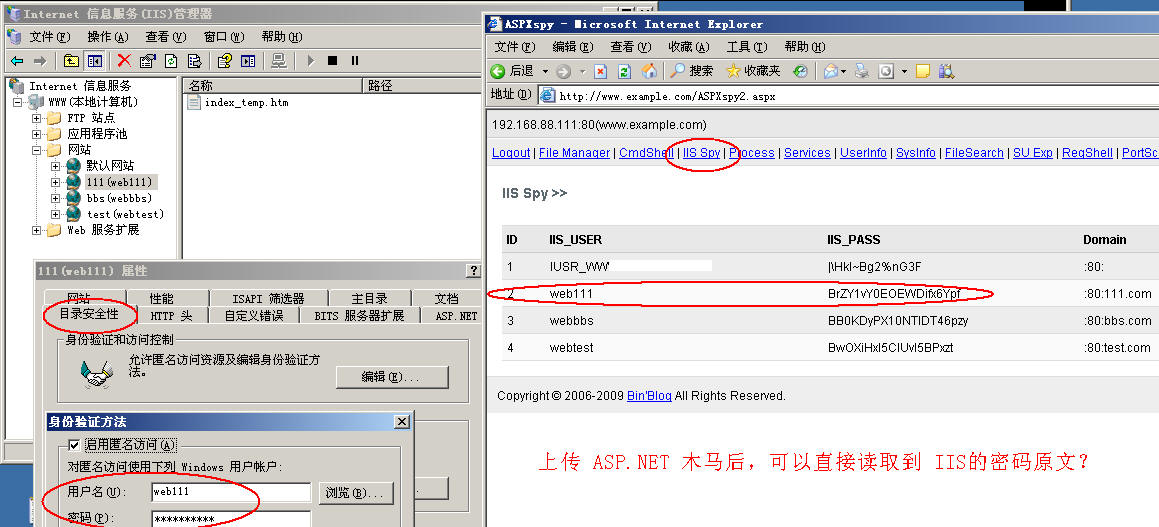Open dropdown arrow beside IE Back button
Screen dimensions: 1159x527
pyautogui.click(x=545, y=72)
